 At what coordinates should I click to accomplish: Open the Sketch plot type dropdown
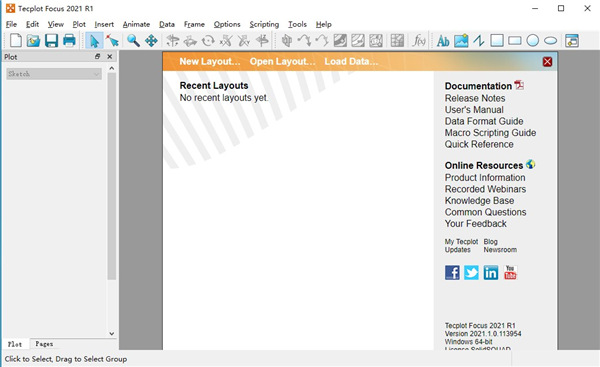pos(54,74)
